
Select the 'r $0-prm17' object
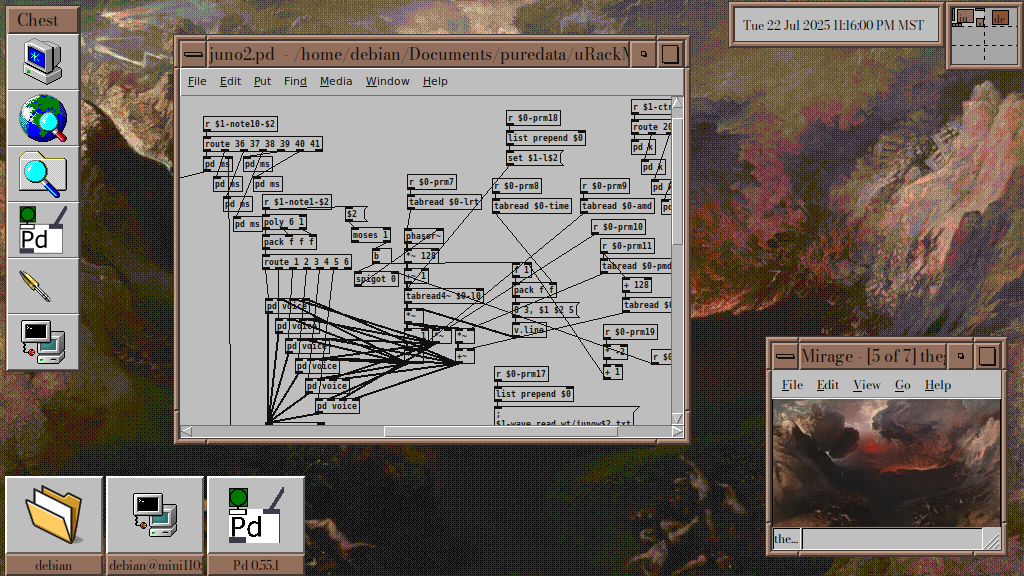click(521, 374)
